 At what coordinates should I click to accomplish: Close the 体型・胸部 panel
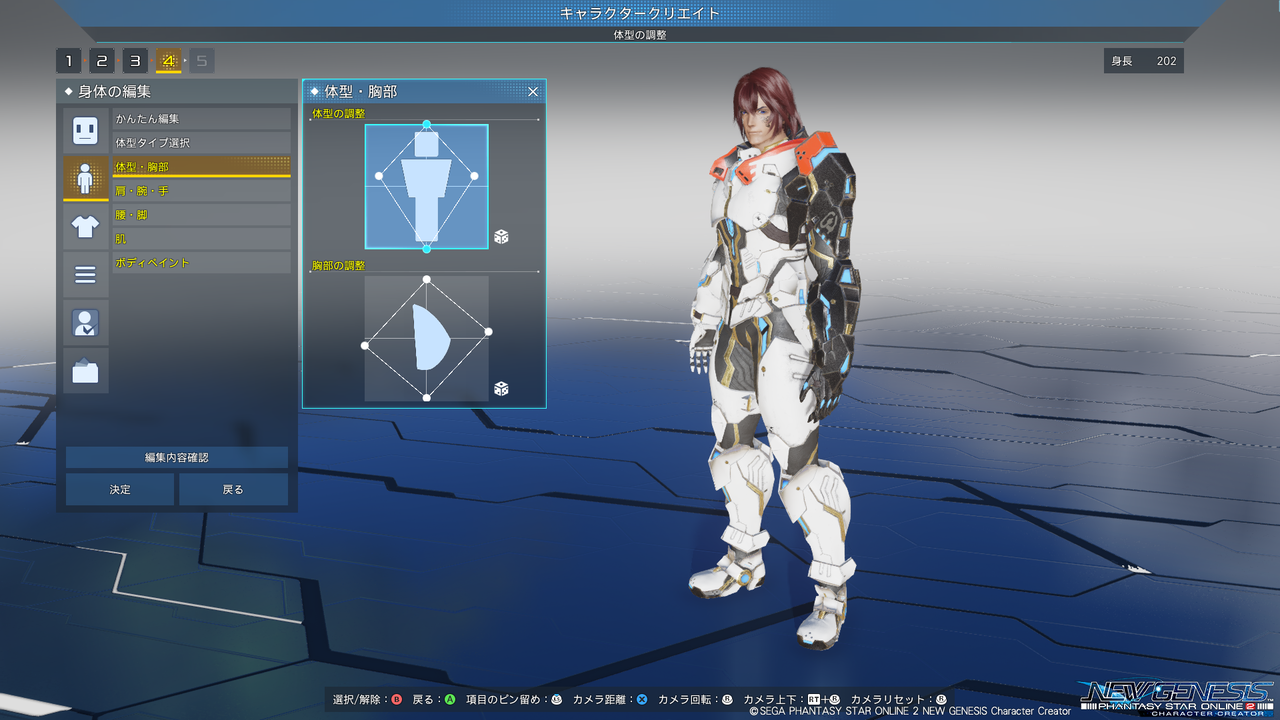[533, 91]
